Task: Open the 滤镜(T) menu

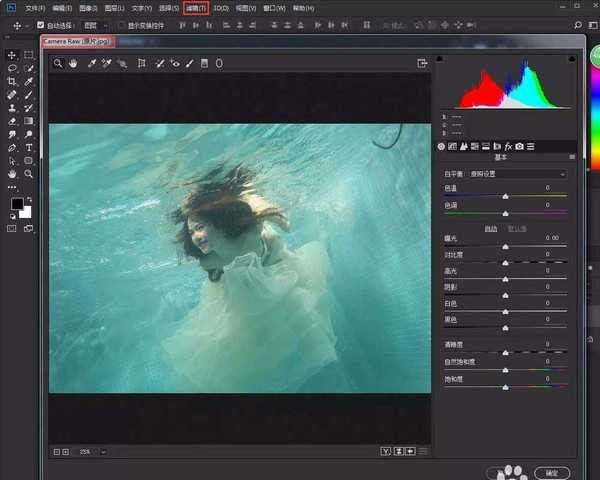Action: 196,8
